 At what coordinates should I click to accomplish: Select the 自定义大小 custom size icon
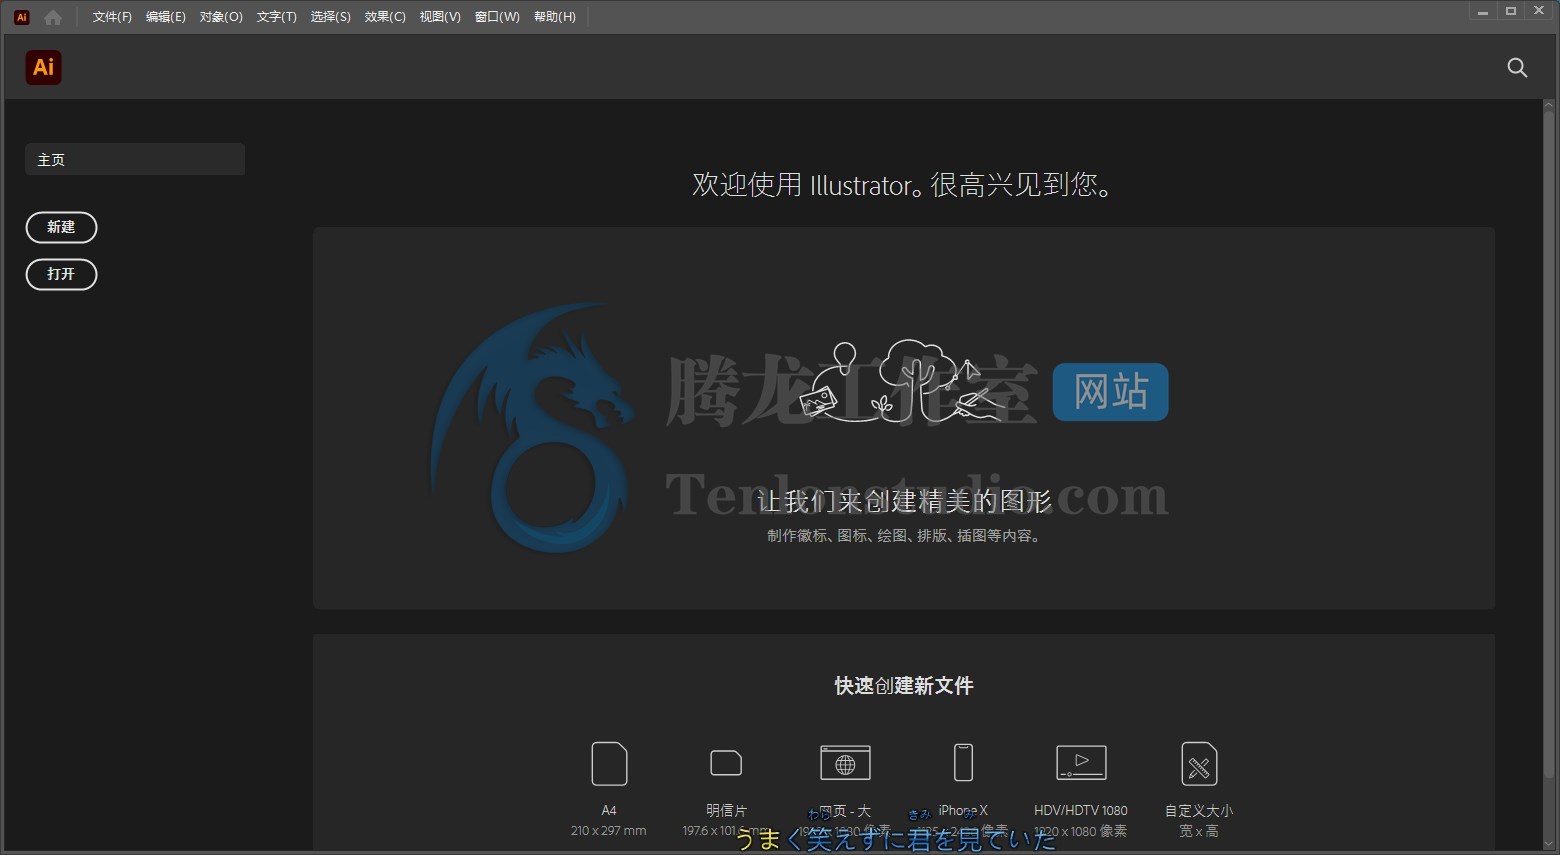[x=1199, y=764]
